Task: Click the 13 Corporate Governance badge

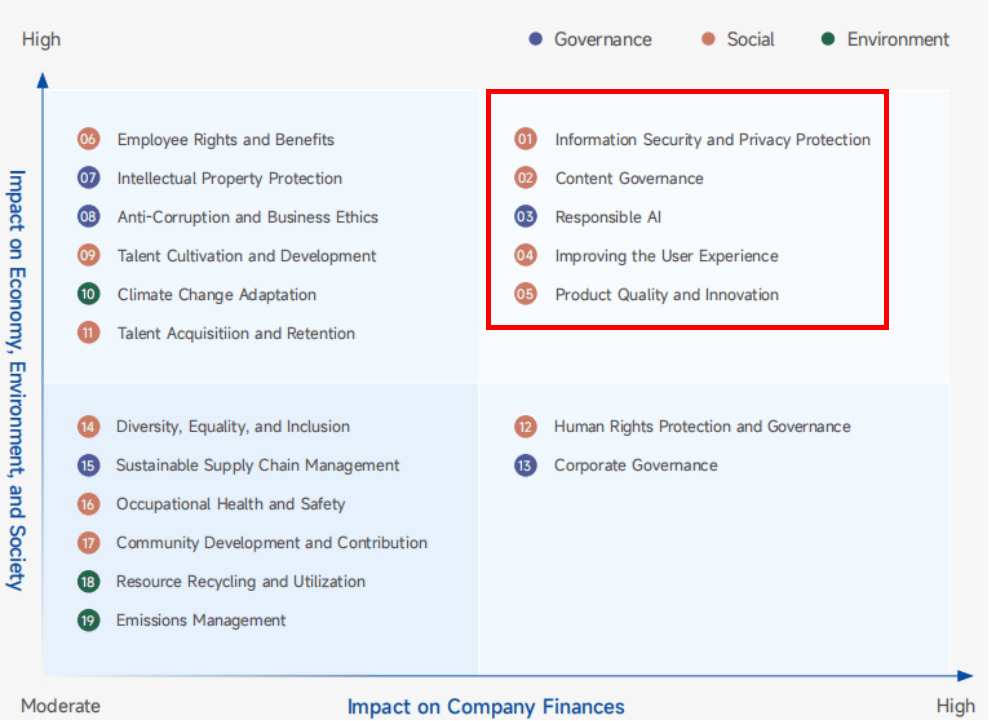Action: click(525, 466)
